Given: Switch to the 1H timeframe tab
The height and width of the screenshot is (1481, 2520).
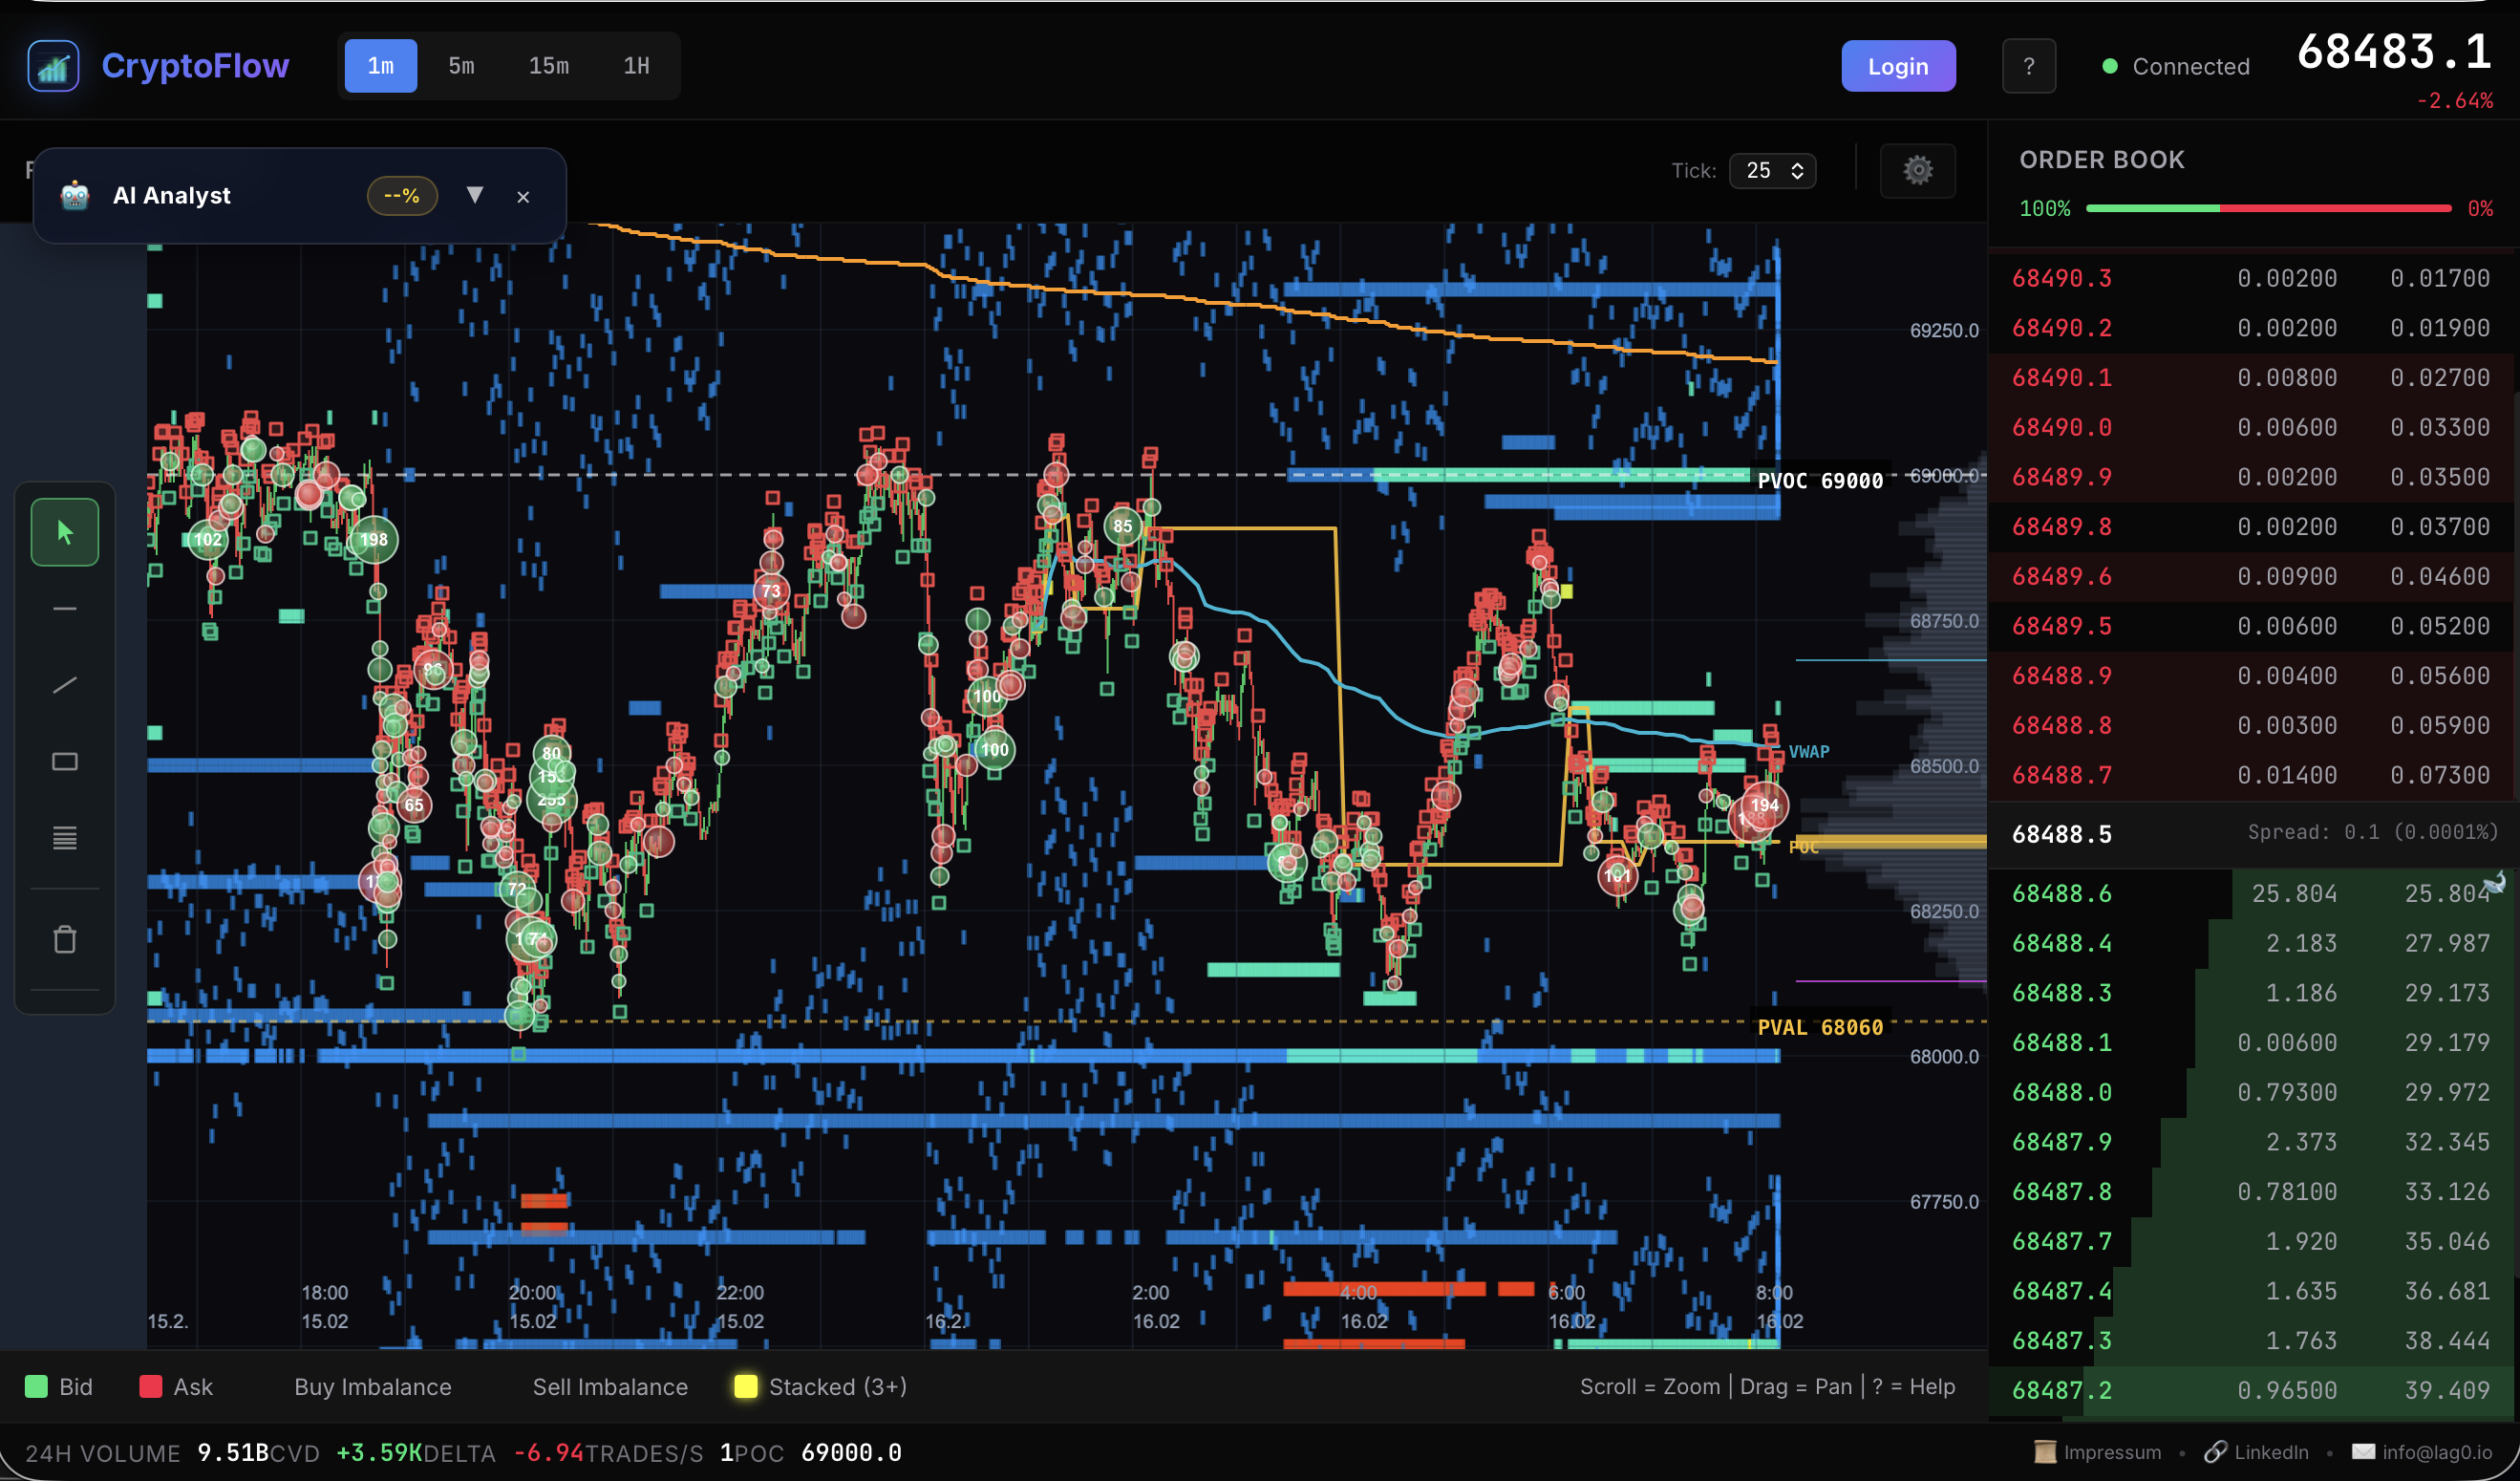Looking at the screenshot, I should 637,65.
